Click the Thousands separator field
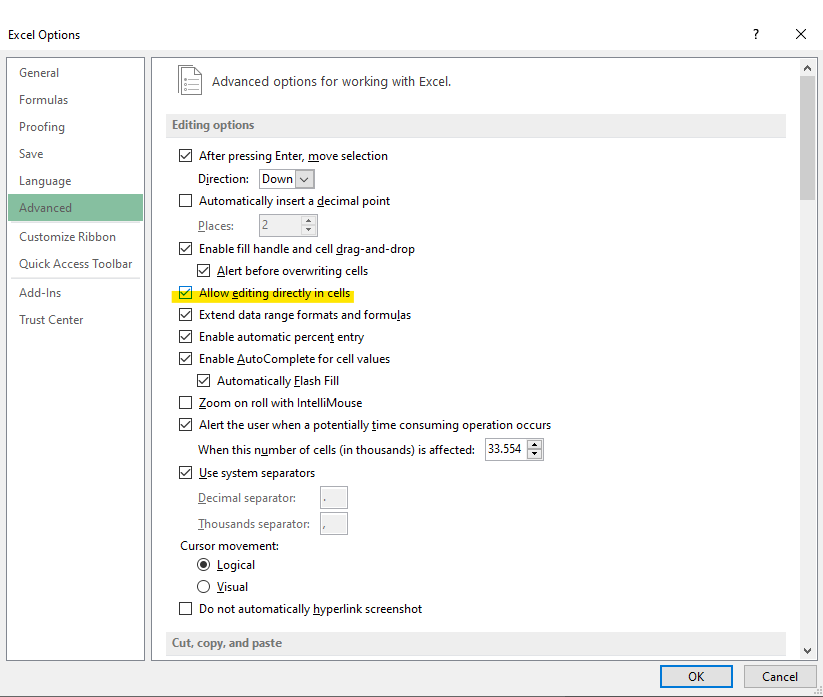The width and height of the screenshot is (823, 697). (334, 524)
